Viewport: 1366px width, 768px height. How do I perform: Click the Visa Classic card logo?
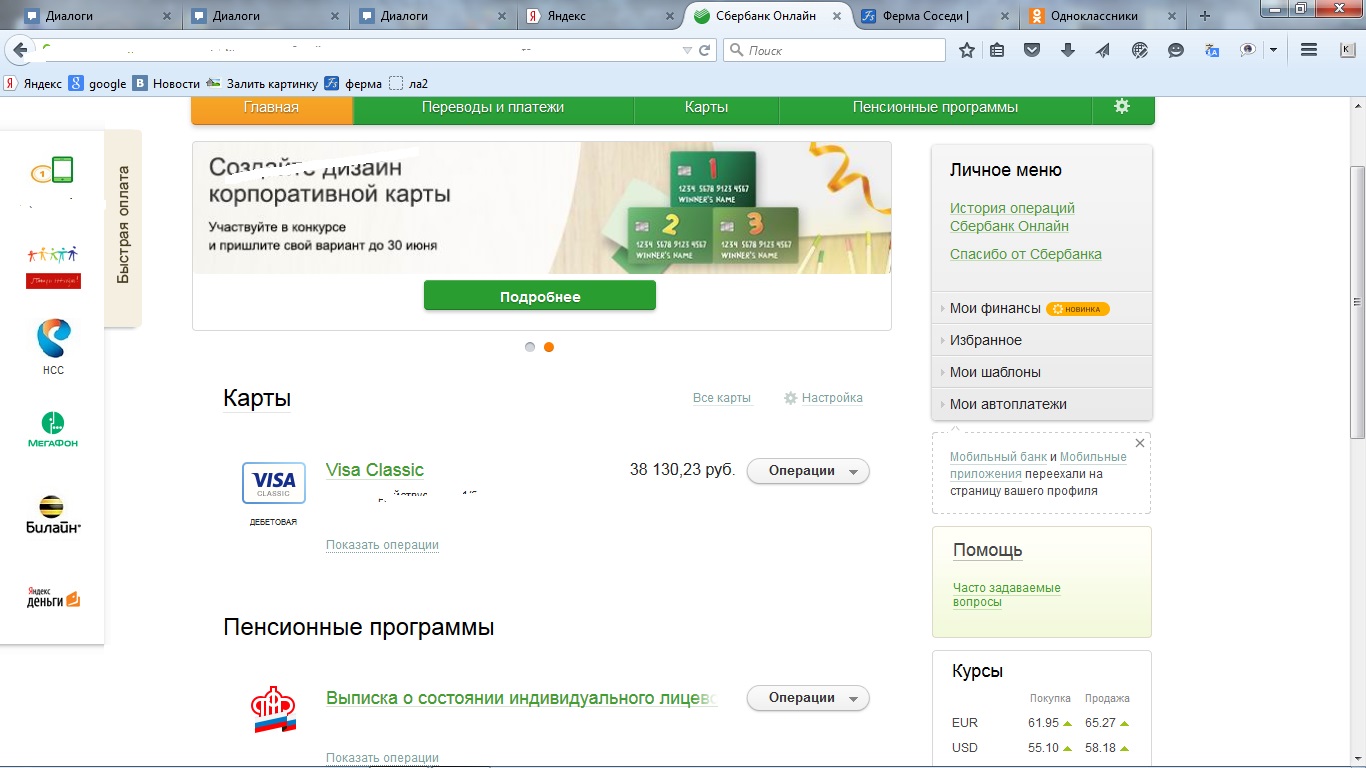[x=274, y=483]
